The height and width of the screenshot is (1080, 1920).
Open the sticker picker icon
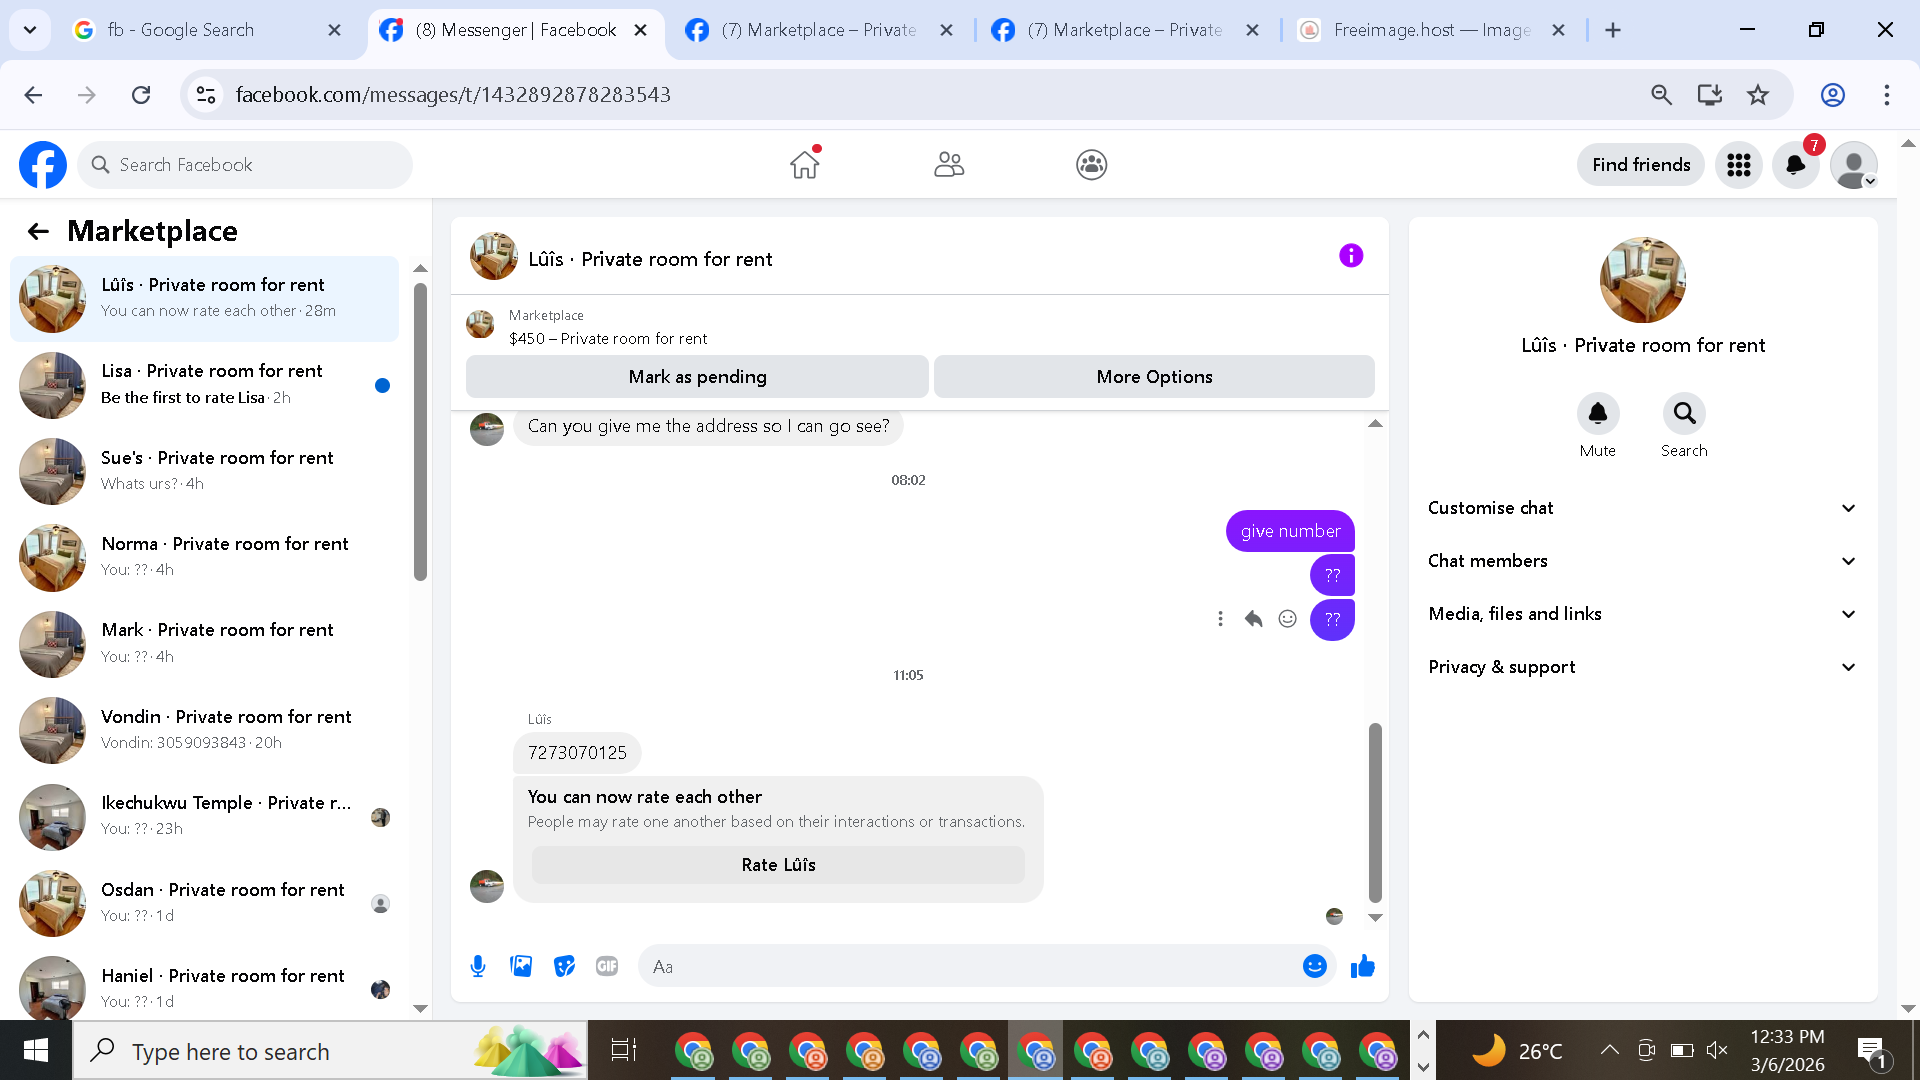(x=564, y=966)
